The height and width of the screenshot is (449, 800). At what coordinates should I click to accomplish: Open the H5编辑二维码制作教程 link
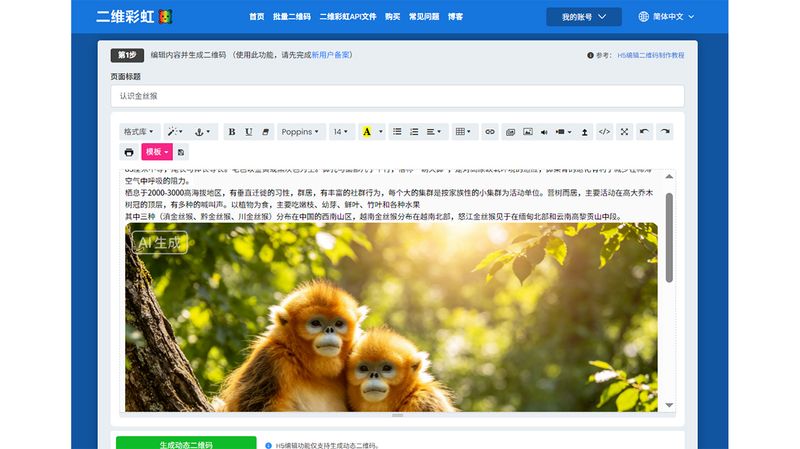[x=651, y=55]
